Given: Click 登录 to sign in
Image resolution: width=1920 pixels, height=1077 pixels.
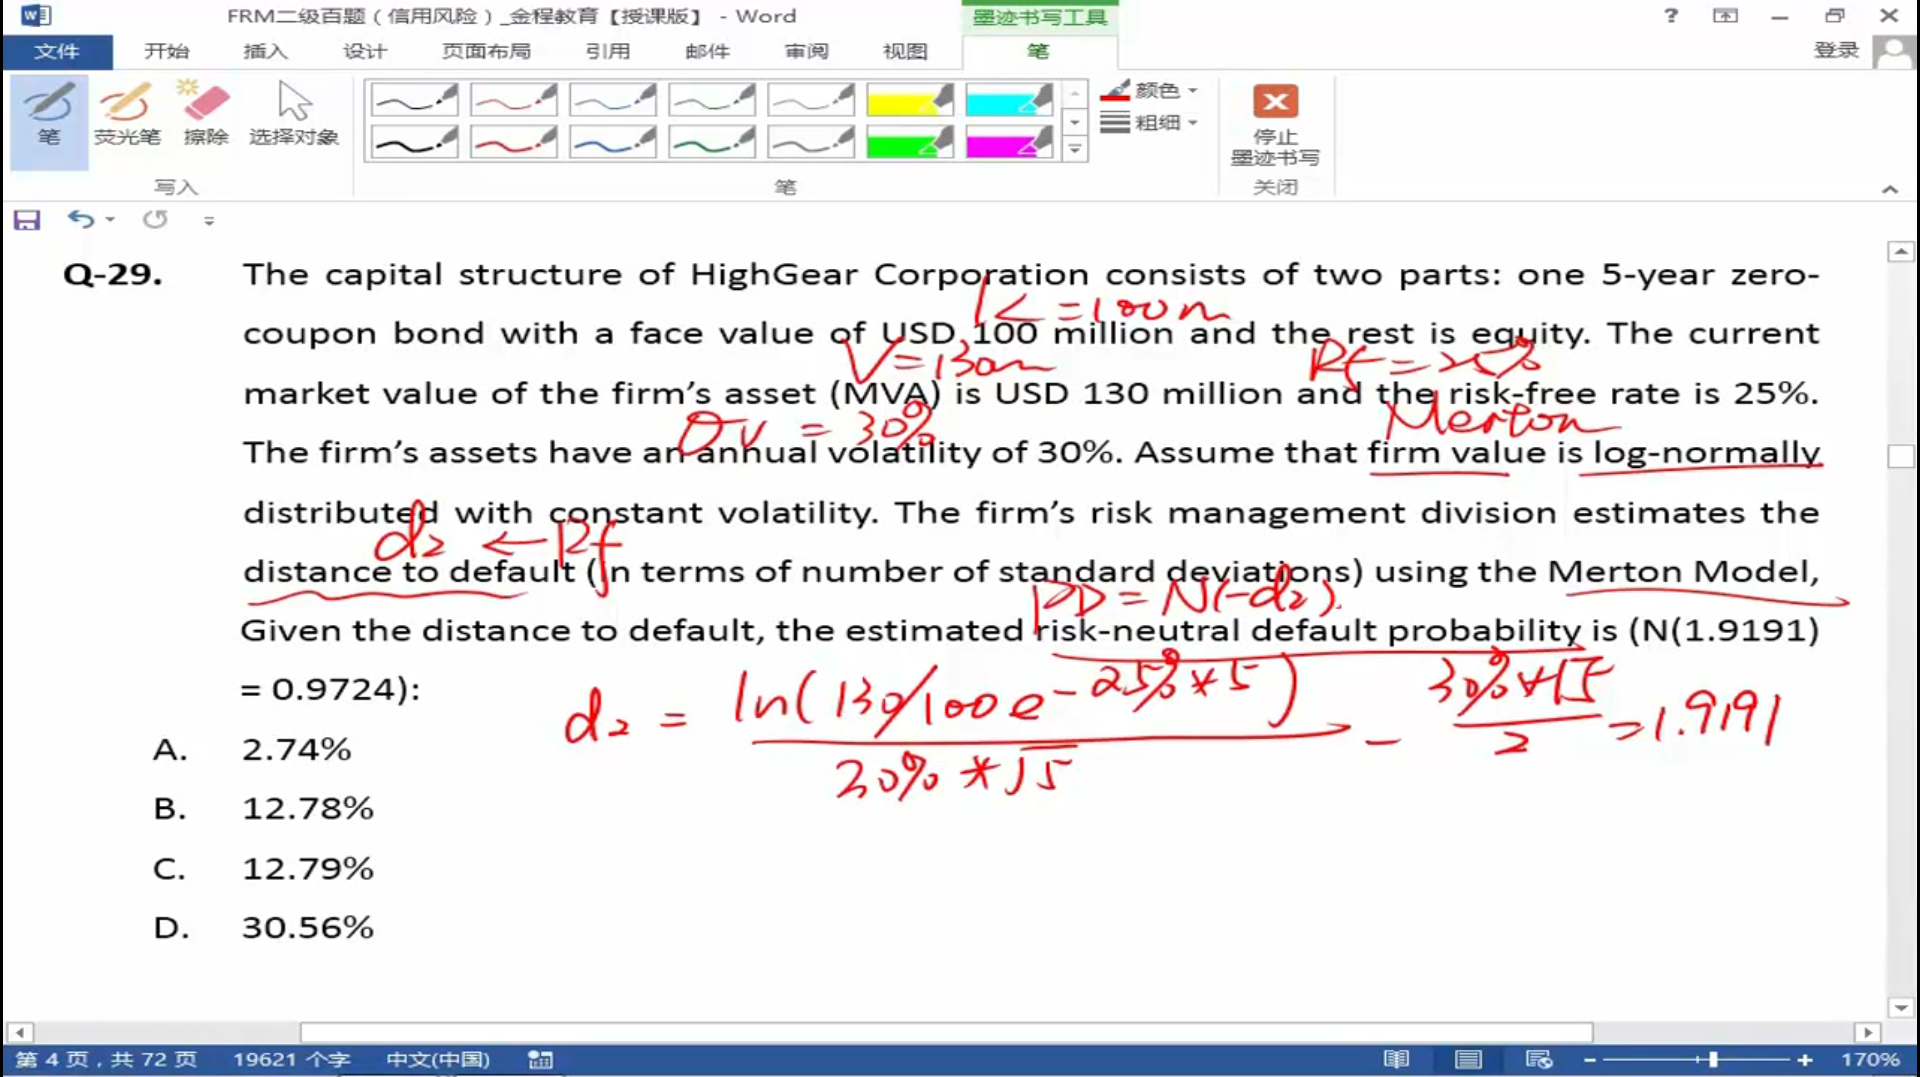Looking at the screenshot, I should click(x=1836, y=51).
